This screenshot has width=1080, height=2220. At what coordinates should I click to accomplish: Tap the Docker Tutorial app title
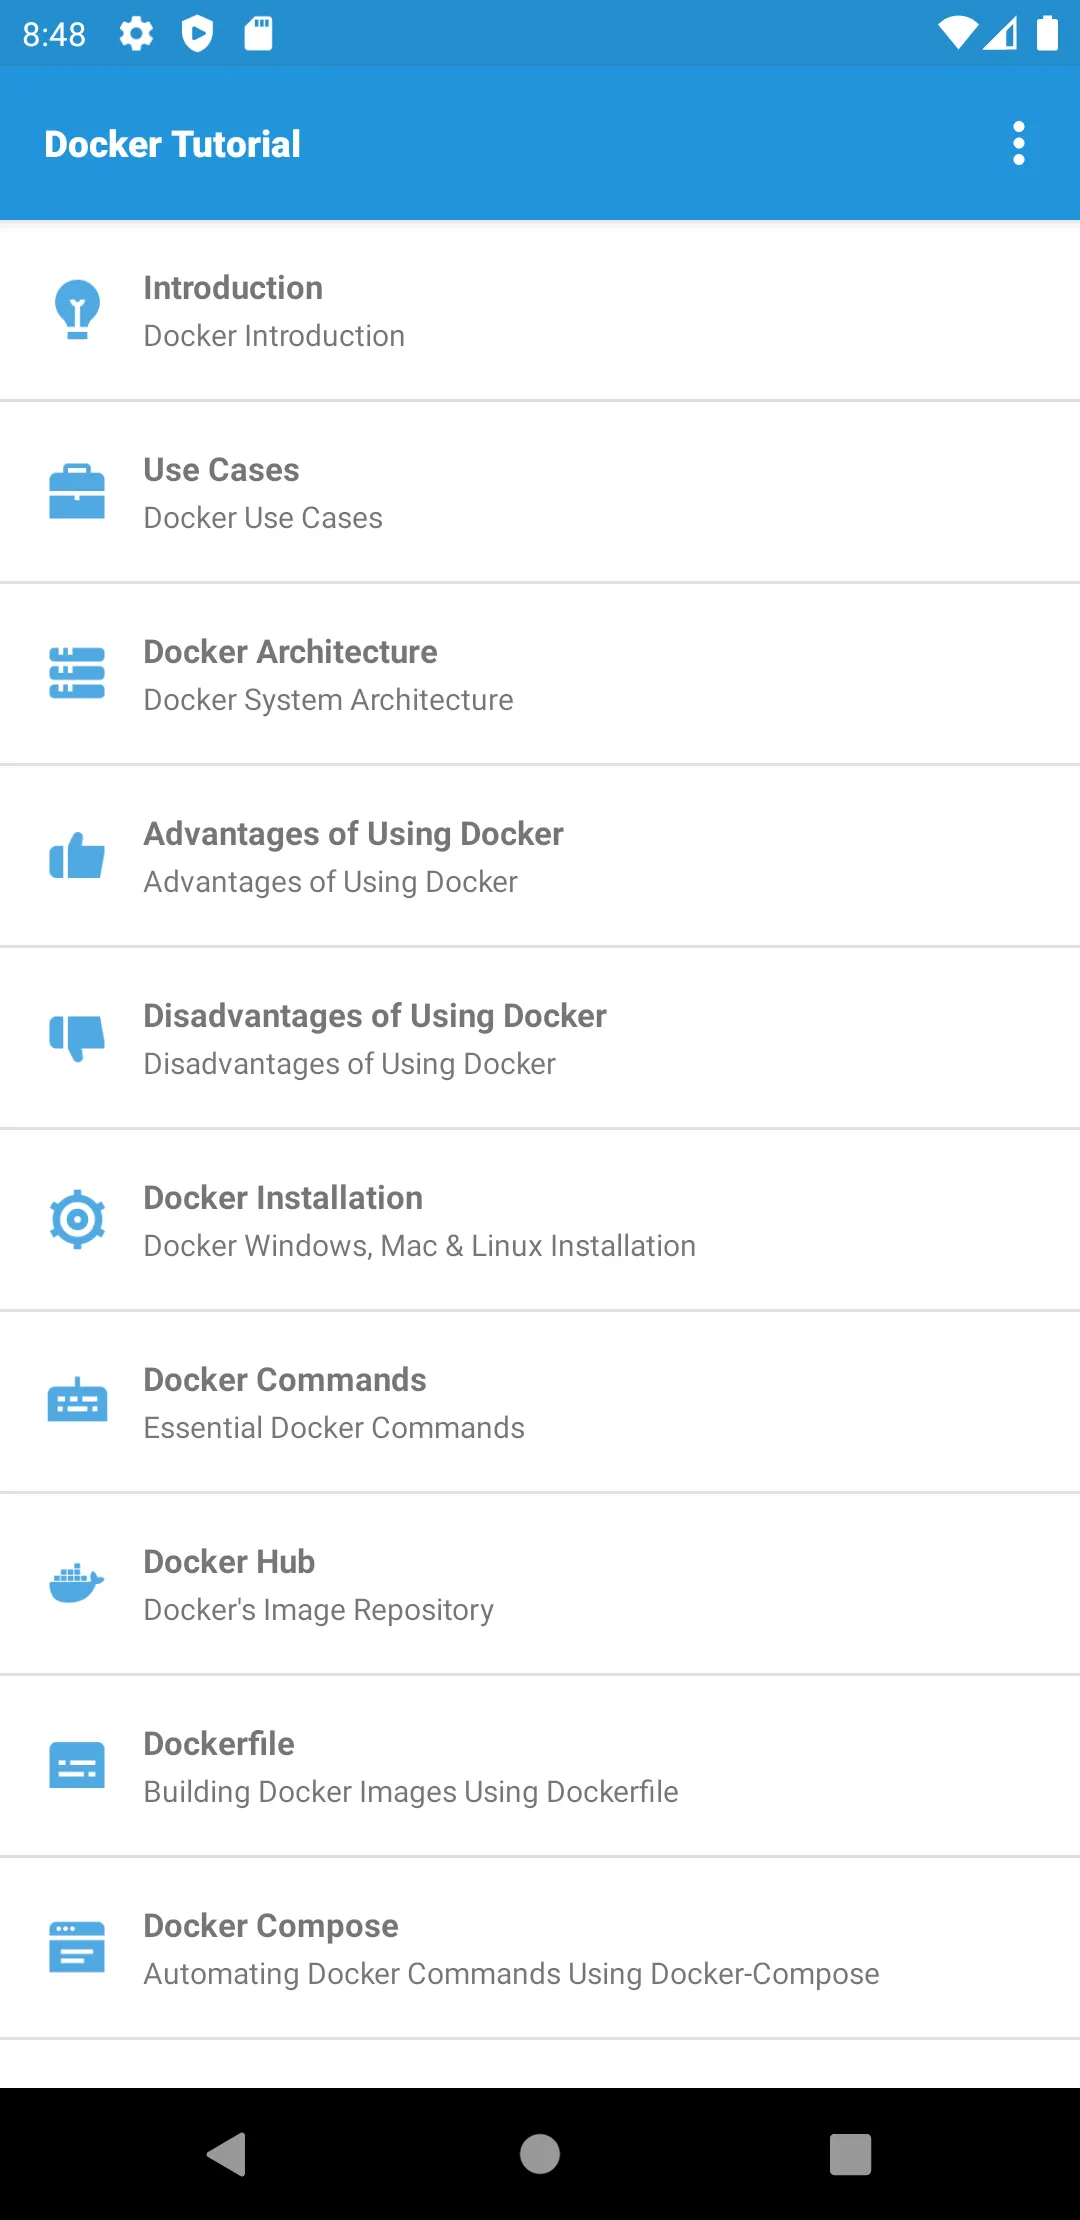tap(172, 144)
